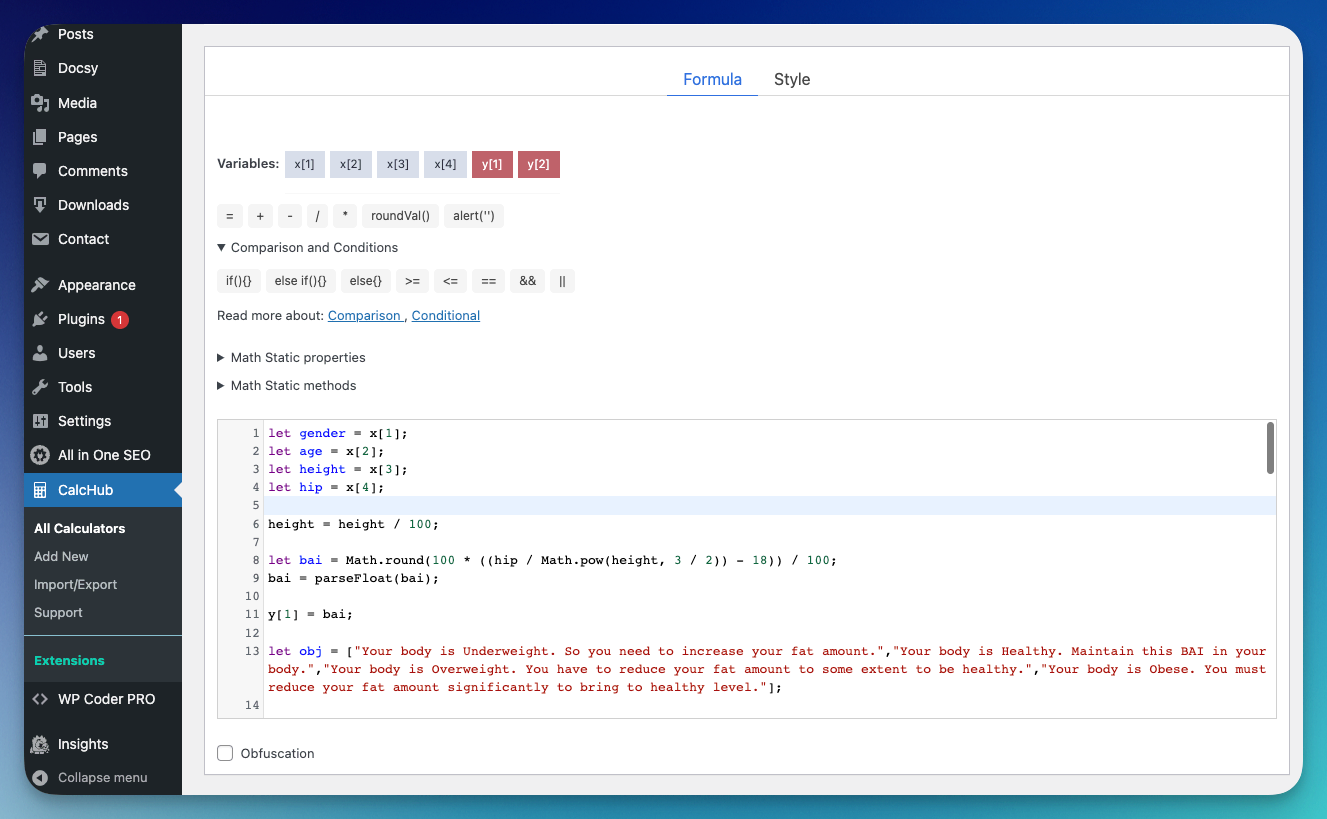Image resolution: width=1327 pixels, height=819 pixels.
Task: Insert the && logical AND operator
Action: 528,281
